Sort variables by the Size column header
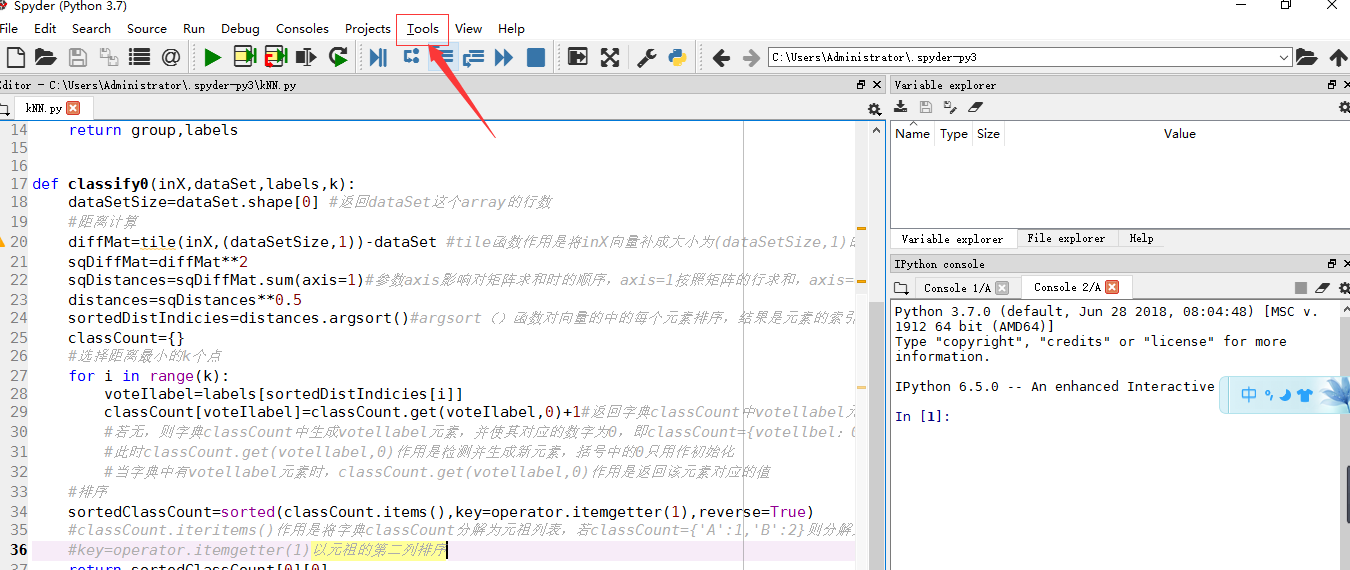 pyautogui.click(x=988, y=134)
